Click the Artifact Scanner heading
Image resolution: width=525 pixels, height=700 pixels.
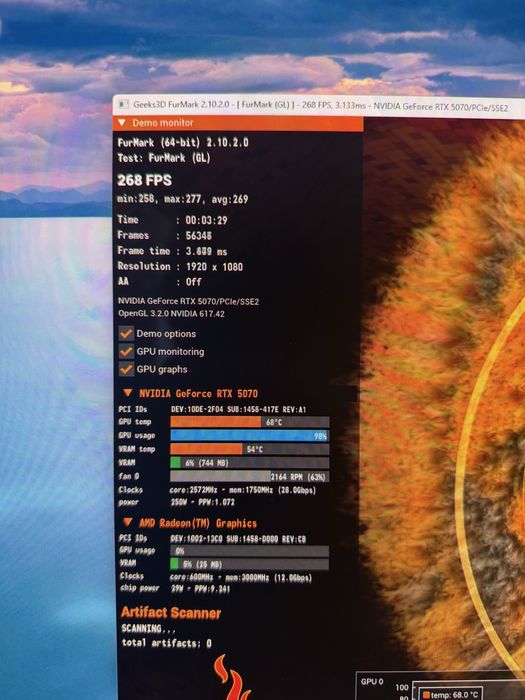(171, 612)
